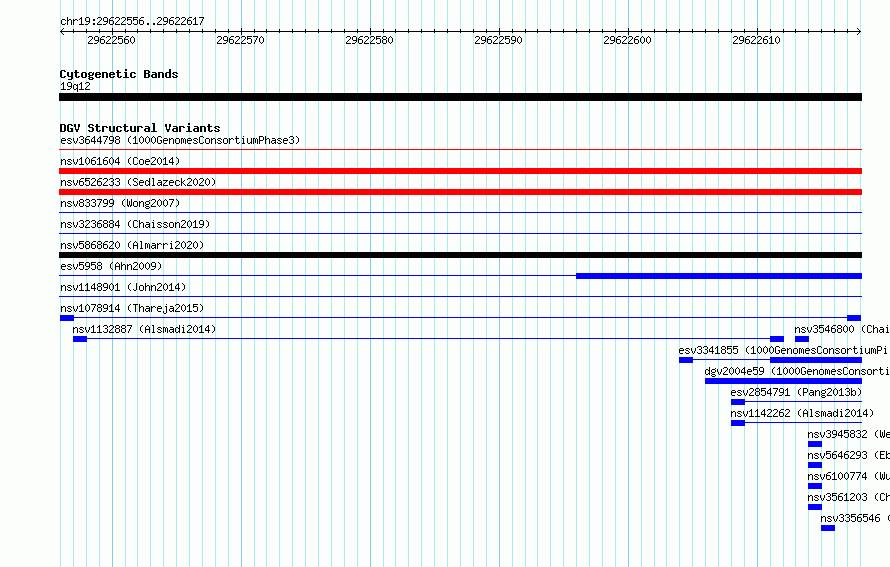Screen dimensions: 890x567
Task: Open the nsv5646293 variant label
Action: 849,455
